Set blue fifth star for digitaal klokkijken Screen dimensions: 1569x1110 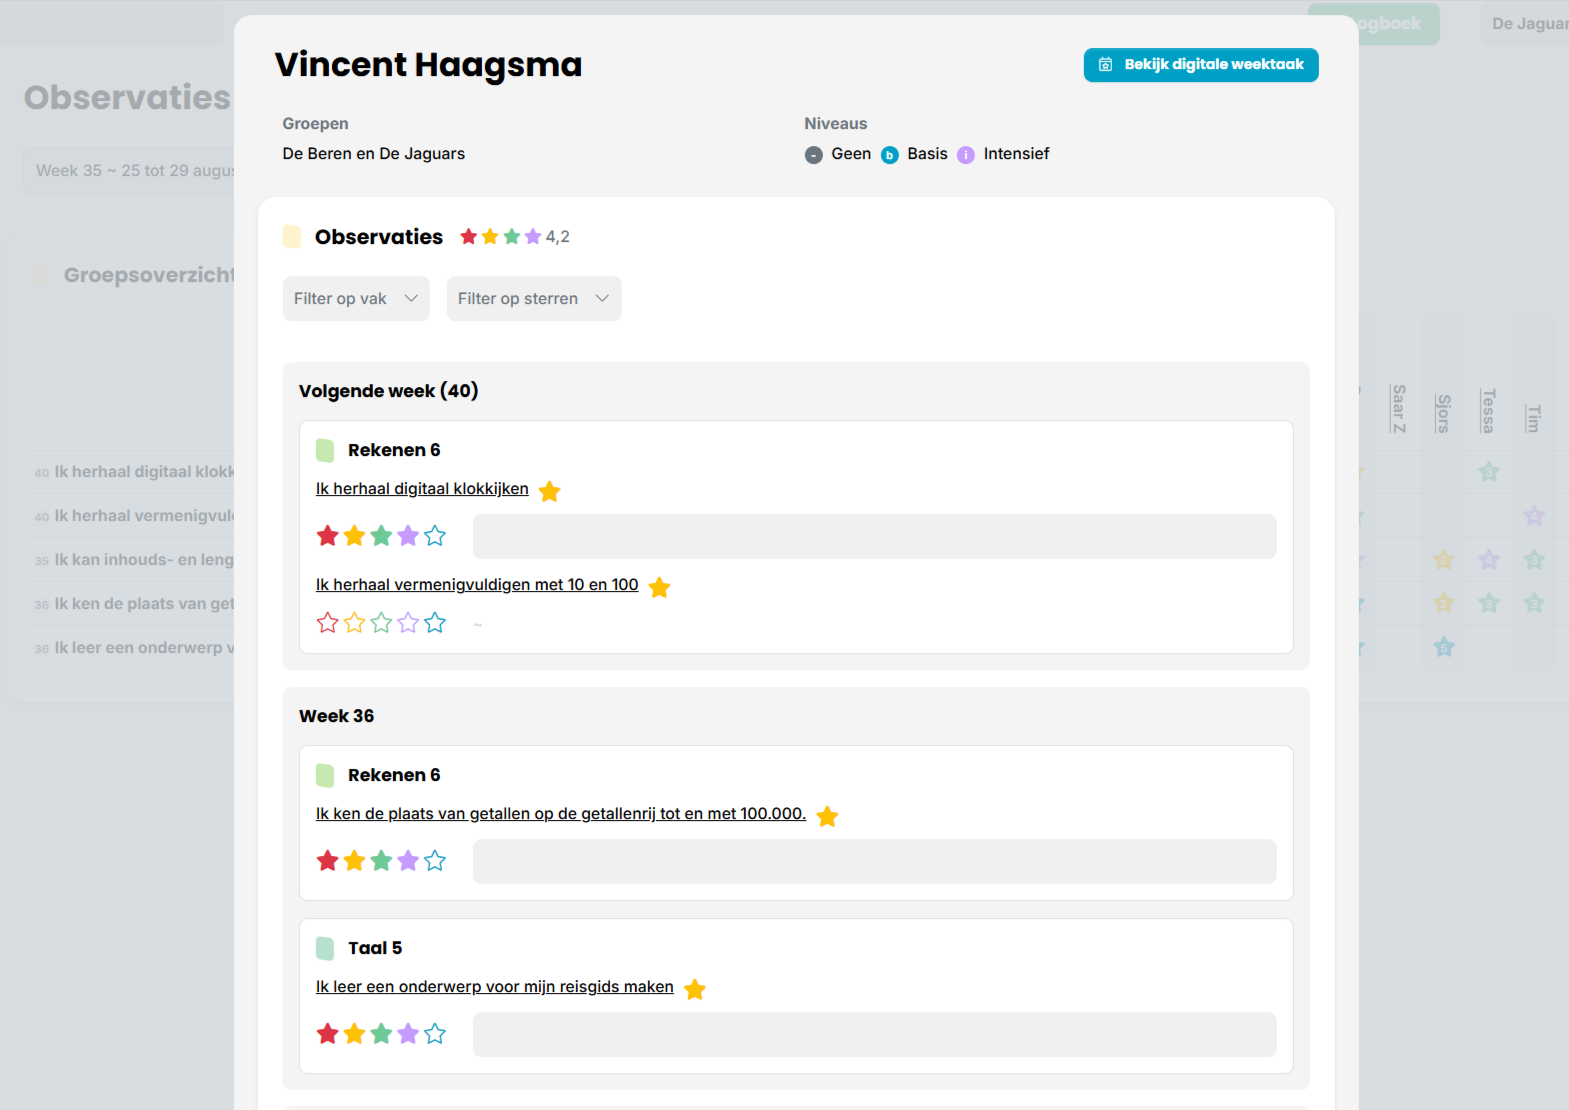click(x=435, y=536)
